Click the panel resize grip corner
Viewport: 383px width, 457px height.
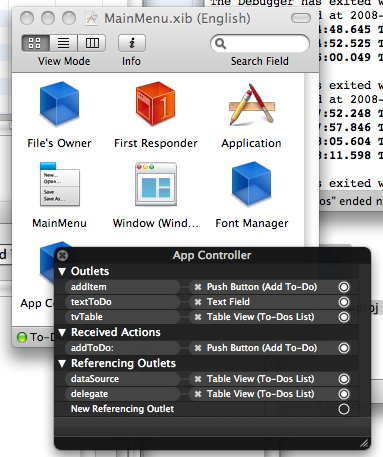(364, 443)
